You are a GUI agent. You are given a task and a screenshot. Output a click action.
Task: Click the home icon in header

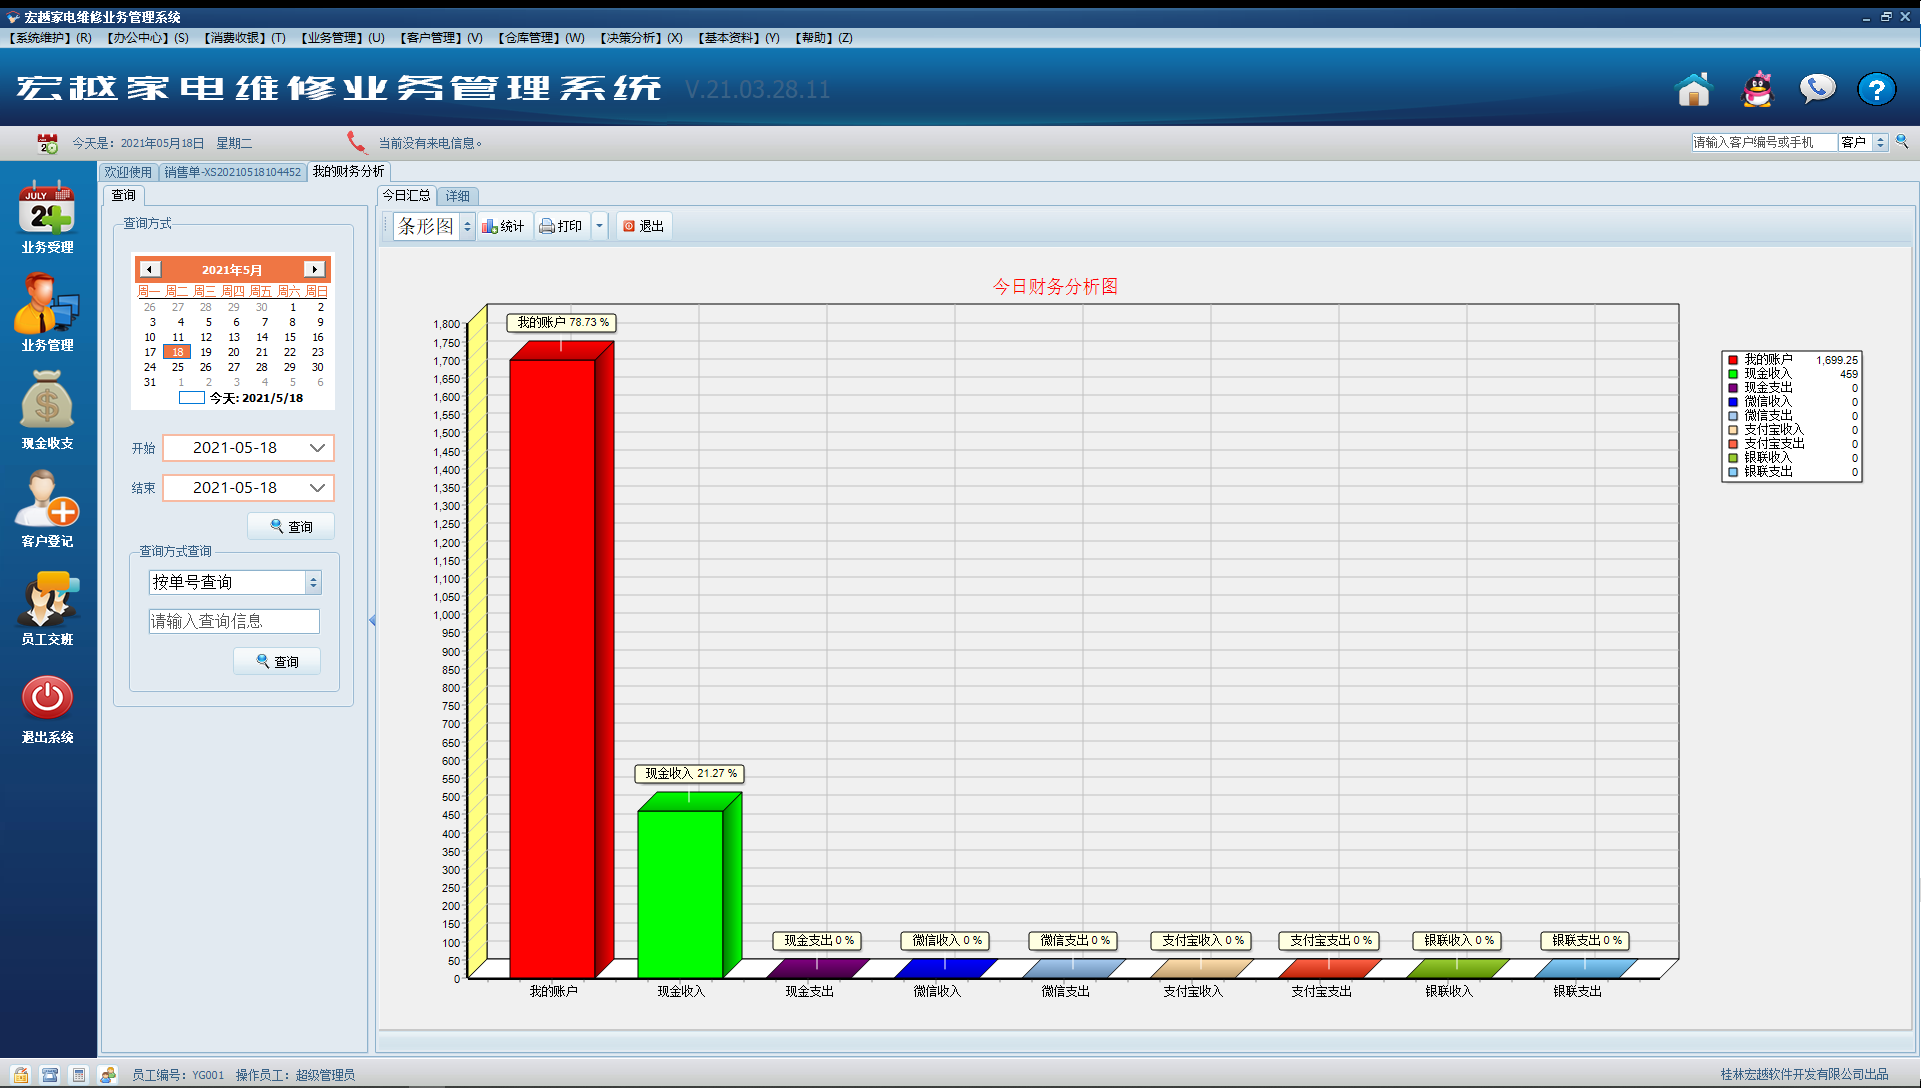click(x=1693, y=90)
